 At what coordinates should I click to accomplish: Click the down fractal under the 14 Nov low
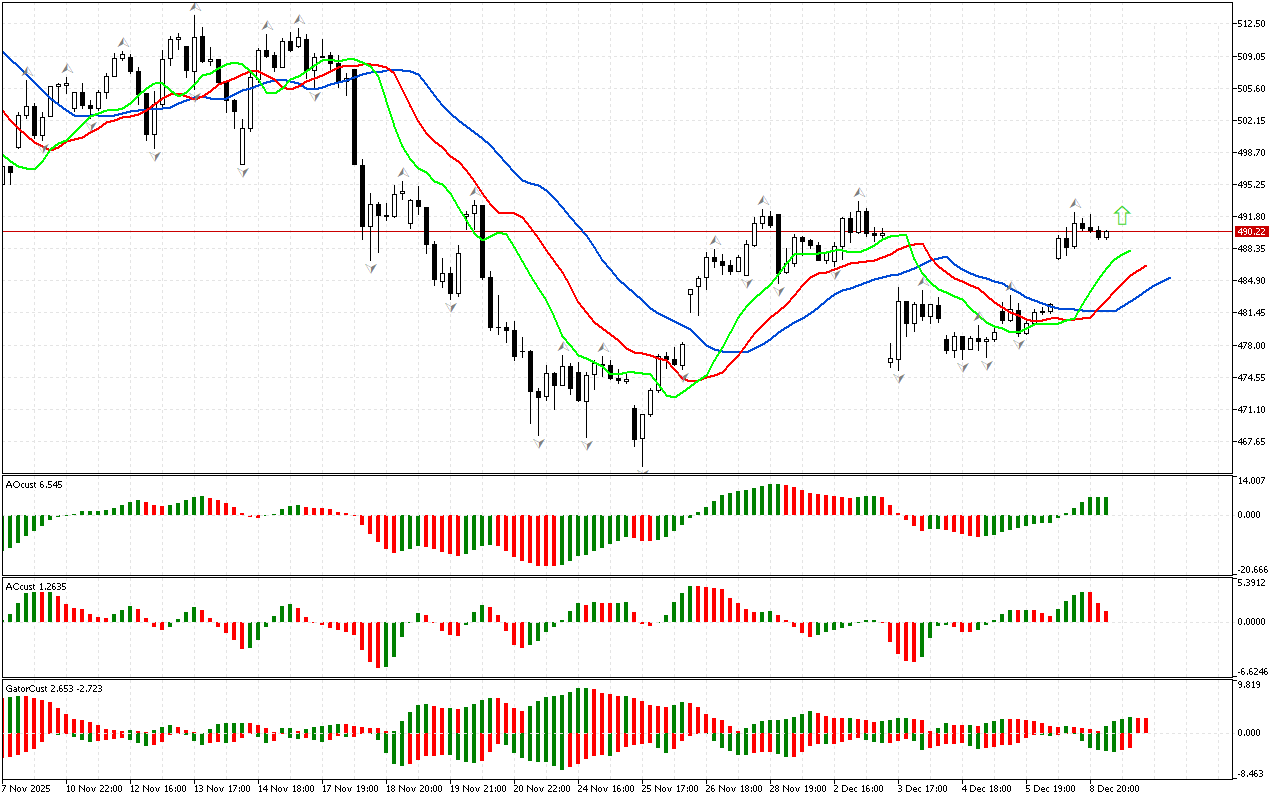click(242, 172)
